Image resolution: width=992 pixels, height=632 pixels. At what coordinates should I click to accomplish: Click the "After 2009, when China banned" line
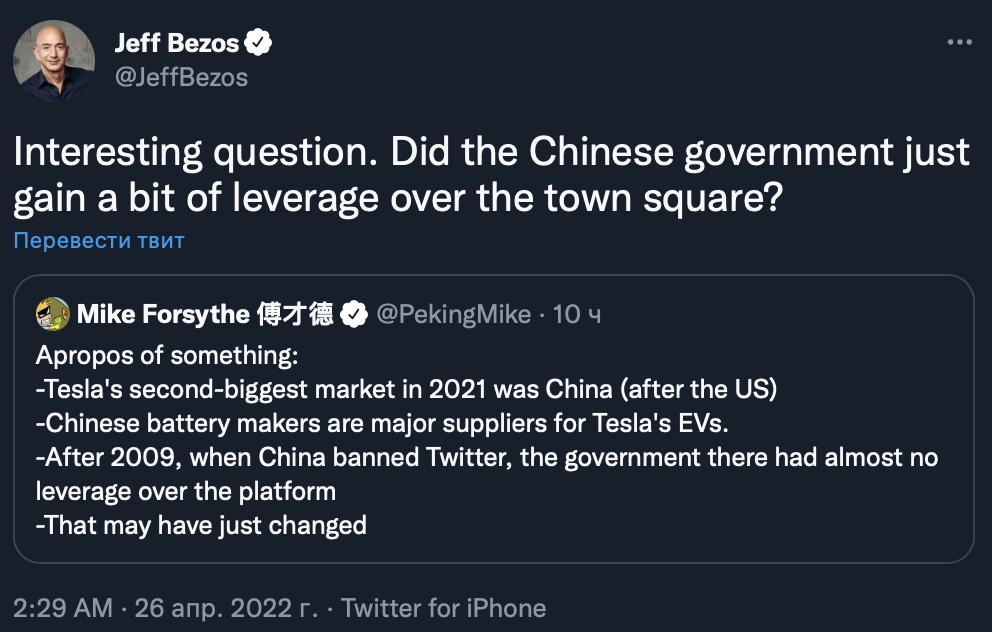(x=486, y=458)
